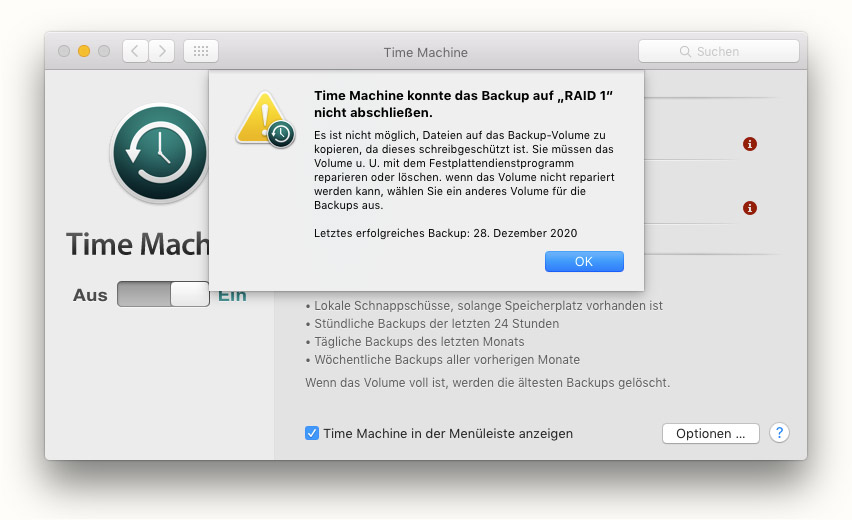Uncheck Time Machine in der Menüleiste anzeigen
852x520 pixels.
(x=312, y=433)
